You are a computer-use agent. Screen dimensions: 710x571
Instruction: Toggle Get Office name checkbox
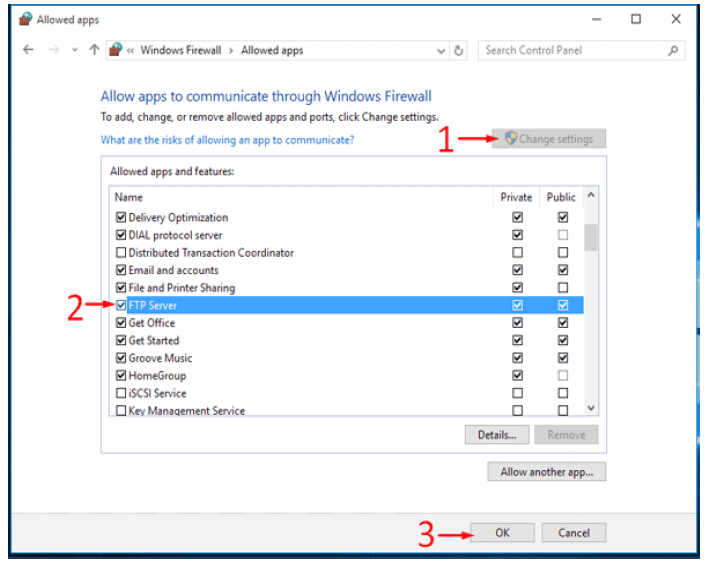pos(121,322)
